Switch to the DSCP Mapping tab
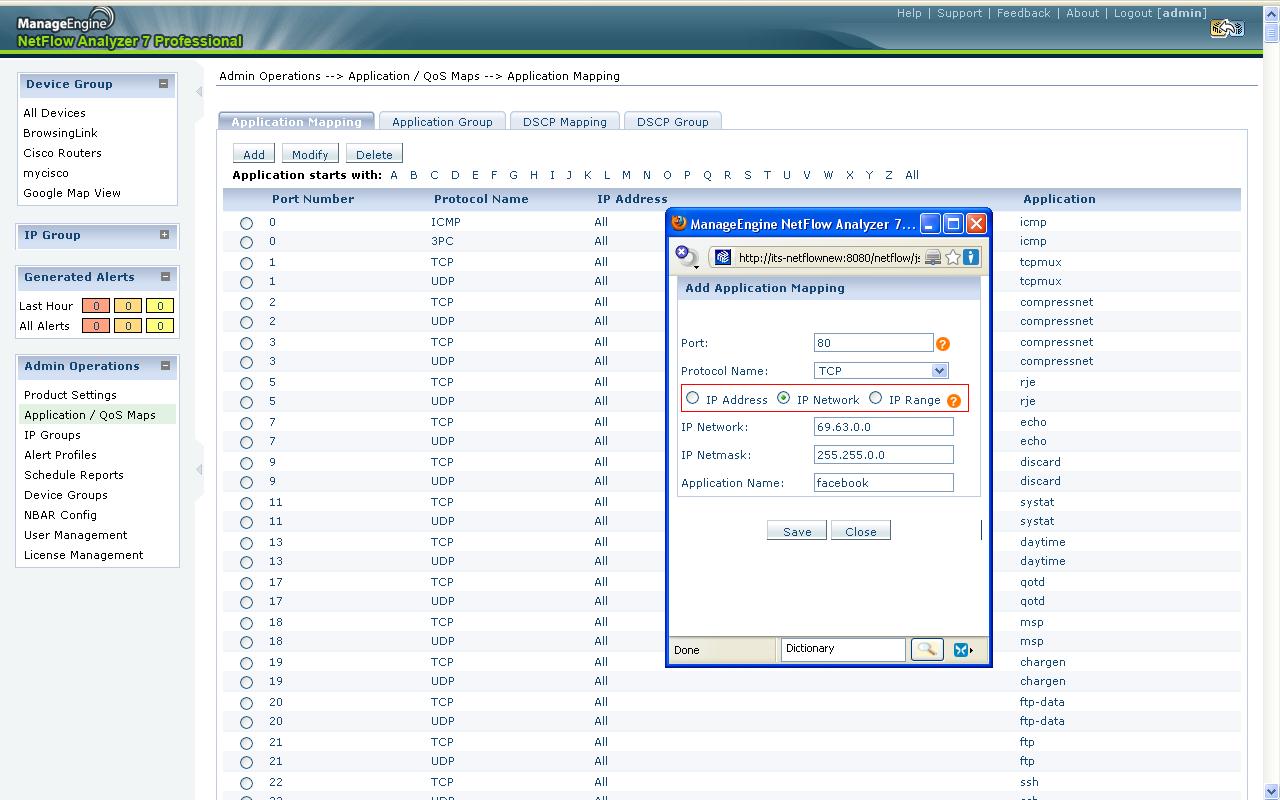The image size is (1280, 800). tap(564, 122)
